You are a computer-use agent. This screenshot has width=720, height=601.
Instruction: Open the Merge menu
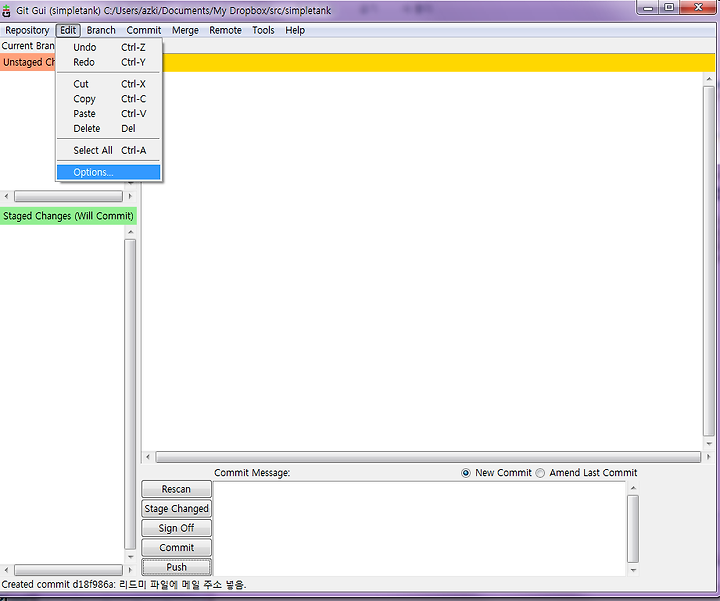185,30
